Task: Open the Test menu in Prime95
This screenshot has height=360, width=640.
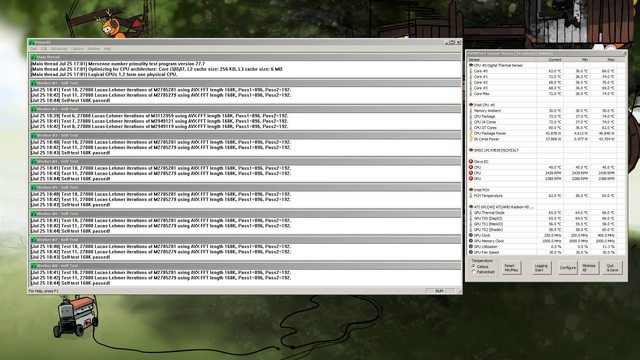Action: [33, 49]
